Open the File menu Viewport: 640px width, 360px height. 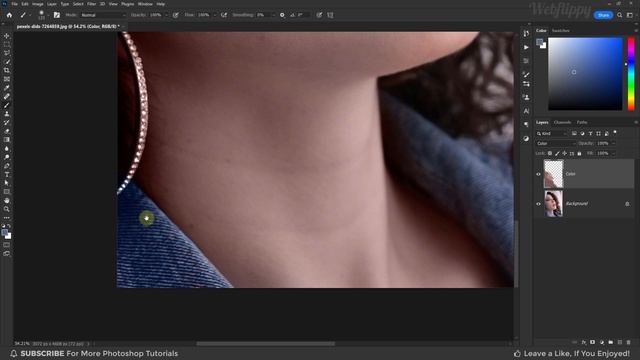point(14,4)
